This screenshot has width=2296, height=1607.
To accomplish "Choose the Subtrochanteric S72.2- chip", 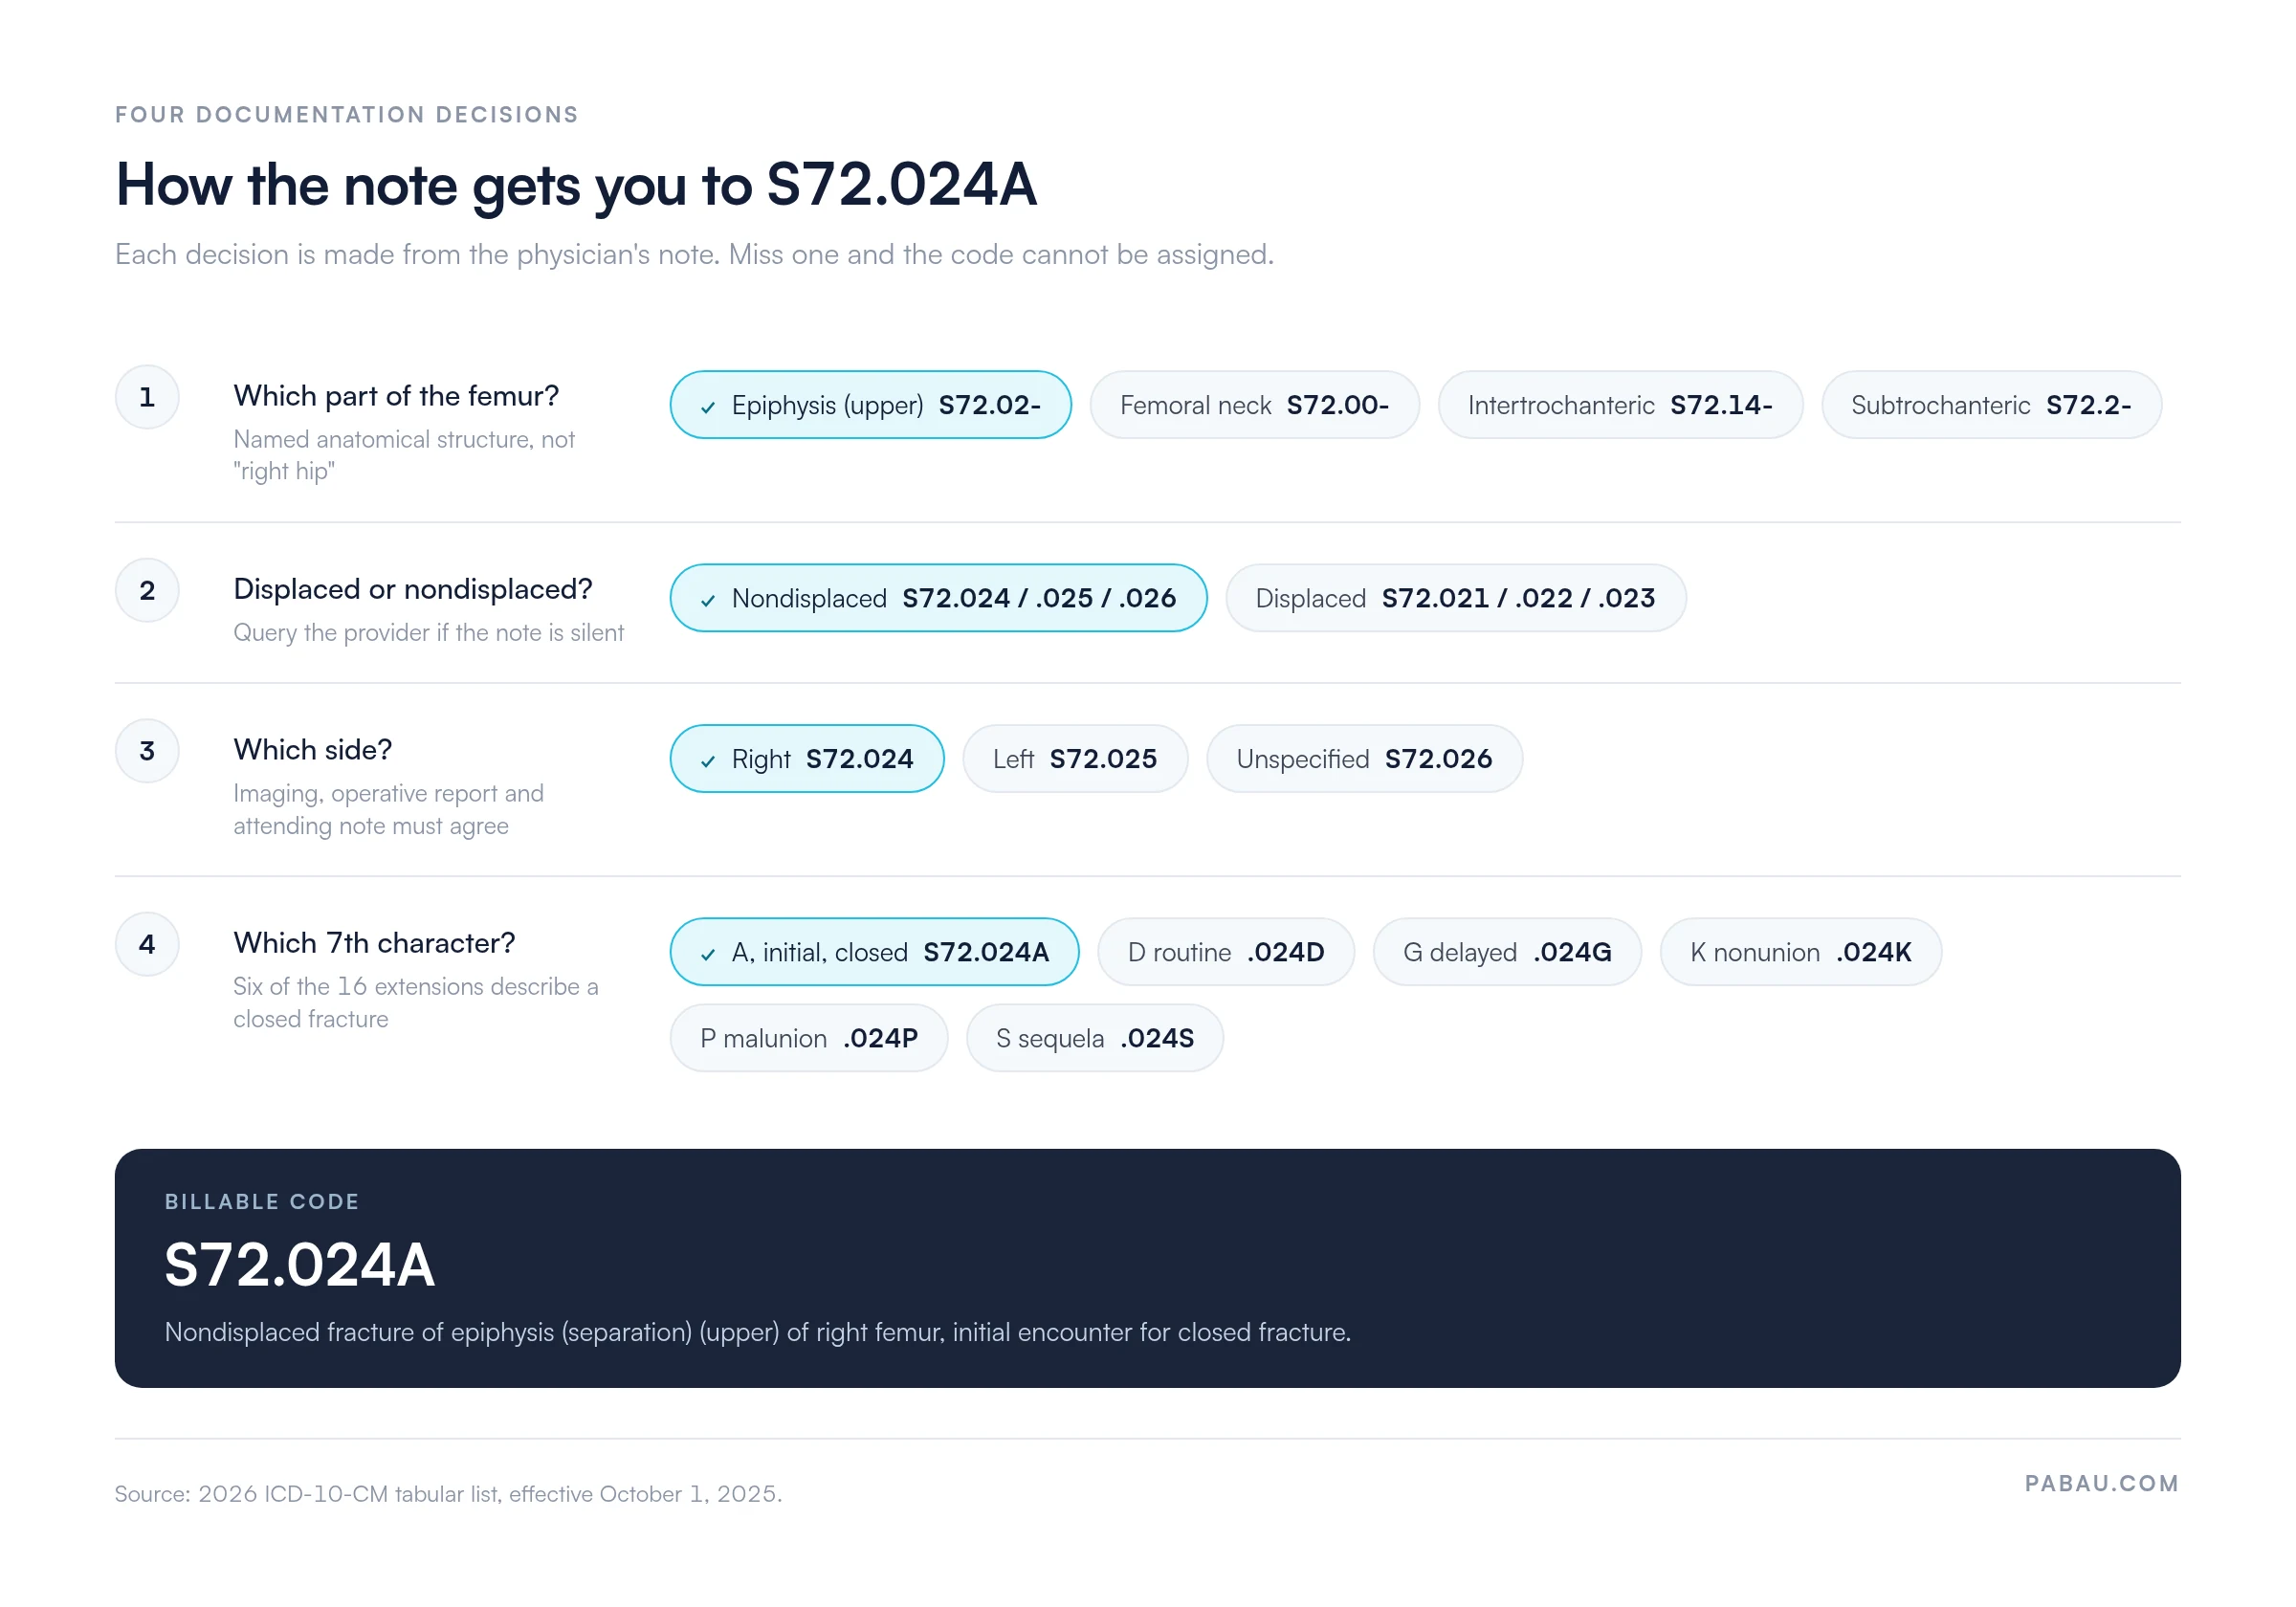I will click(x=1991, y=405).
